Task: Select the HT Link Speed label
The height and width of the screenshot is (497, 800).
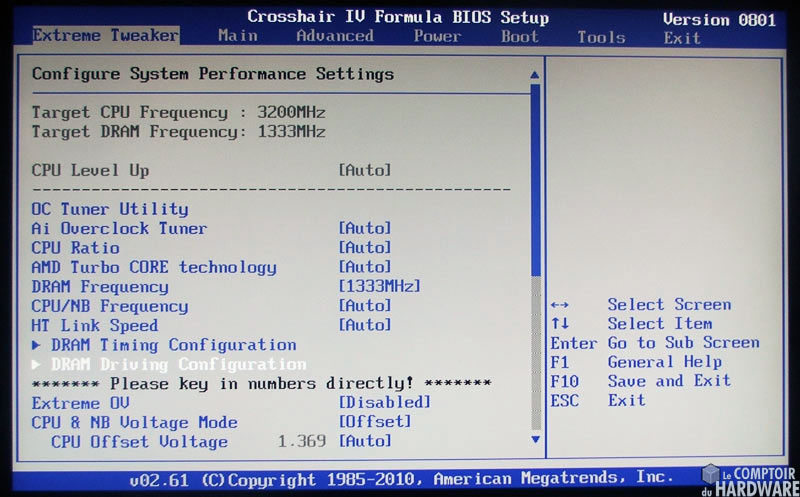Action: pos(95,325)
